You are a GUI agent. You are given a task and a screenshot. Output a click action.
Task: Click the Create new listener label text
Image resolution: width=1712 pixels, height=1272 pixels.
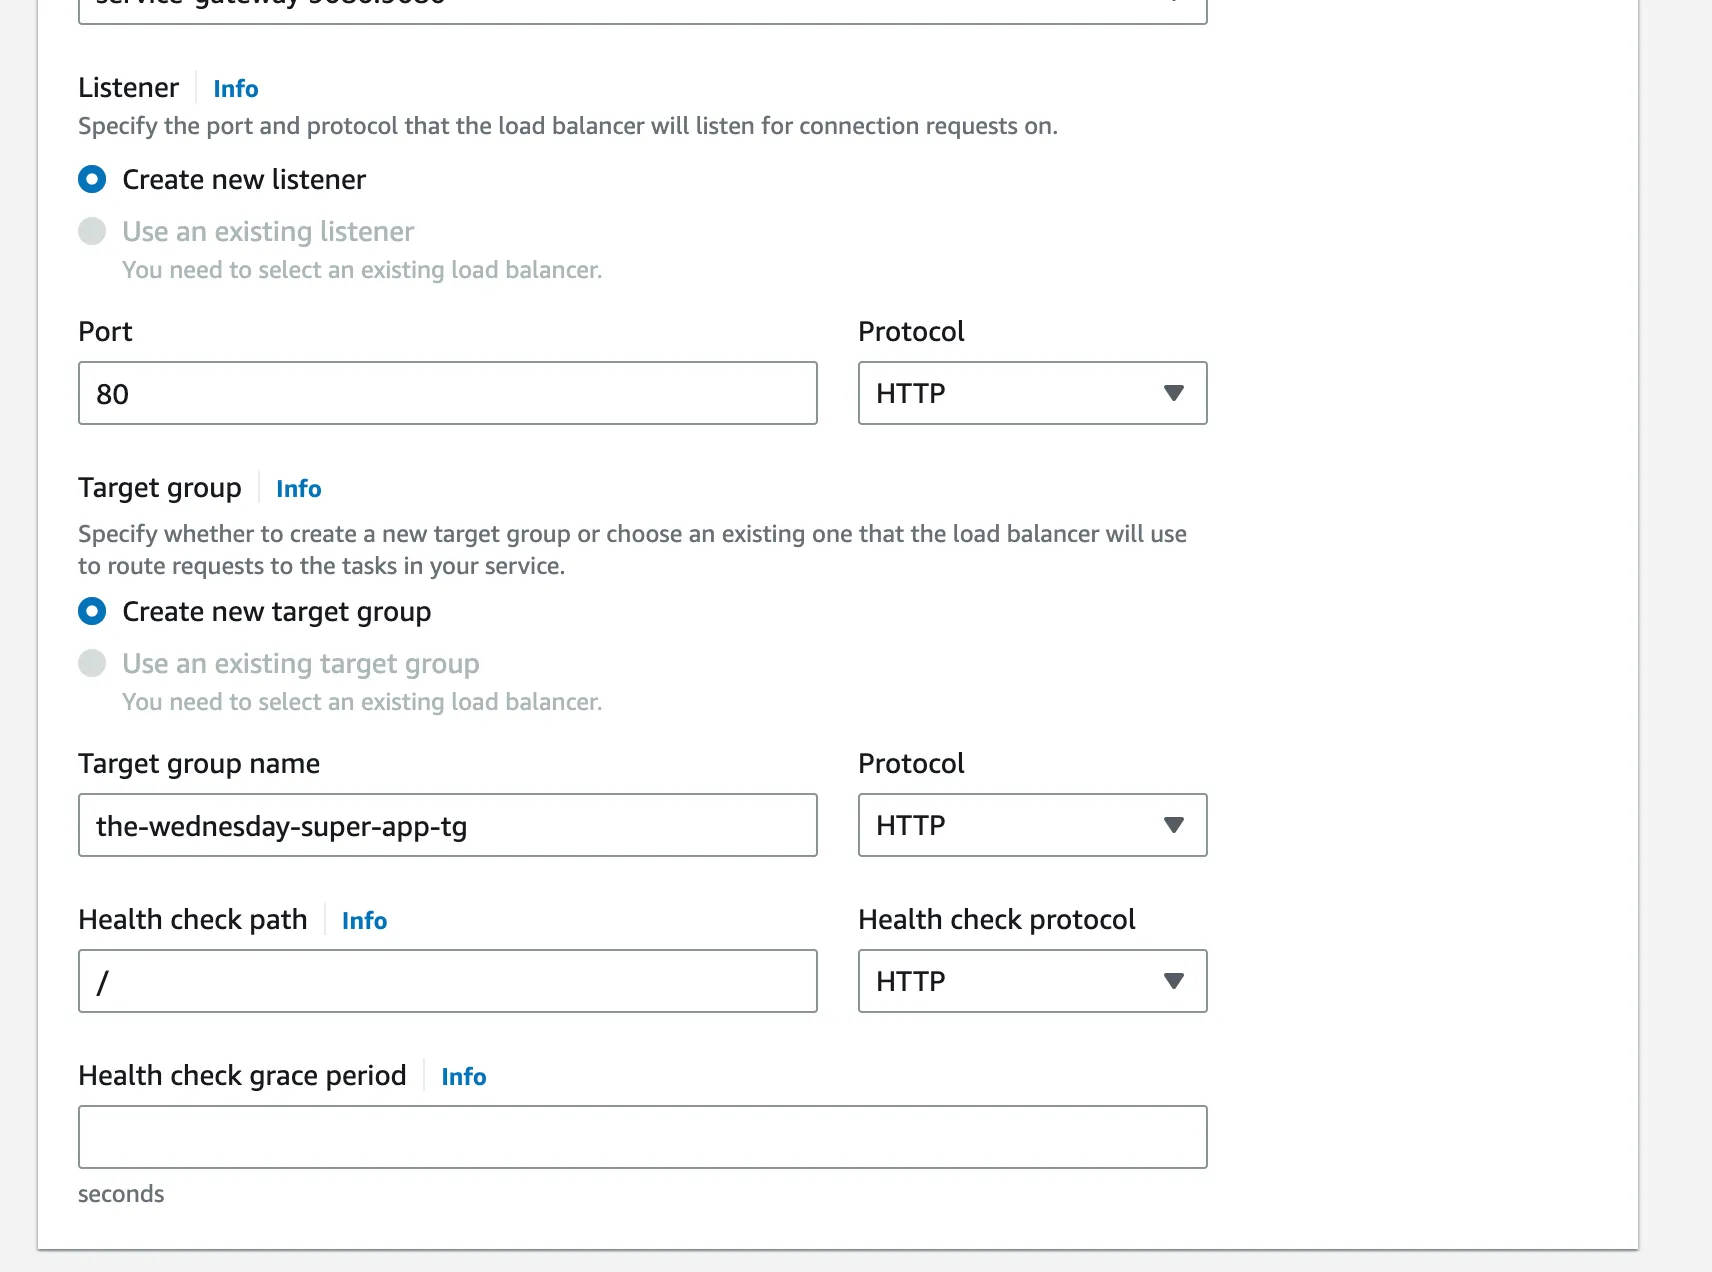244,180
